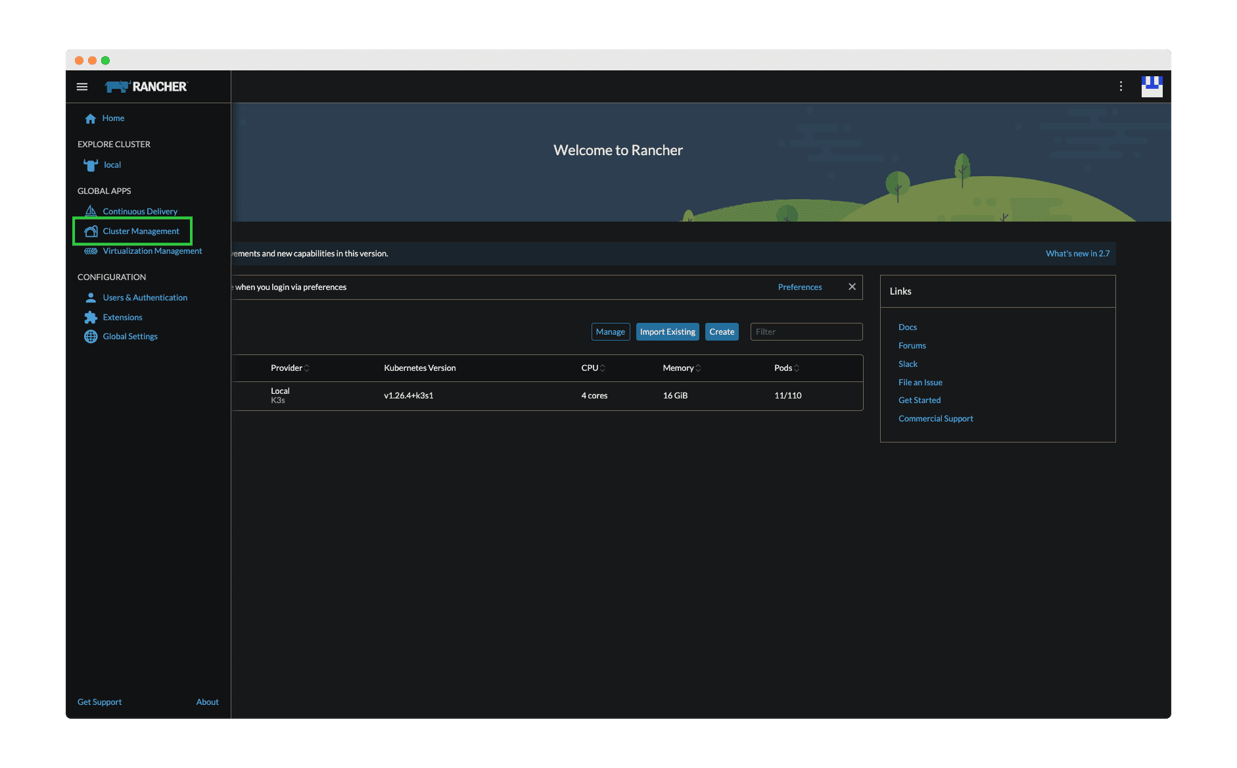Click the 16 GiB memory cell
The width and height of the screenshot is (1237, 768).
pos(675,396)
